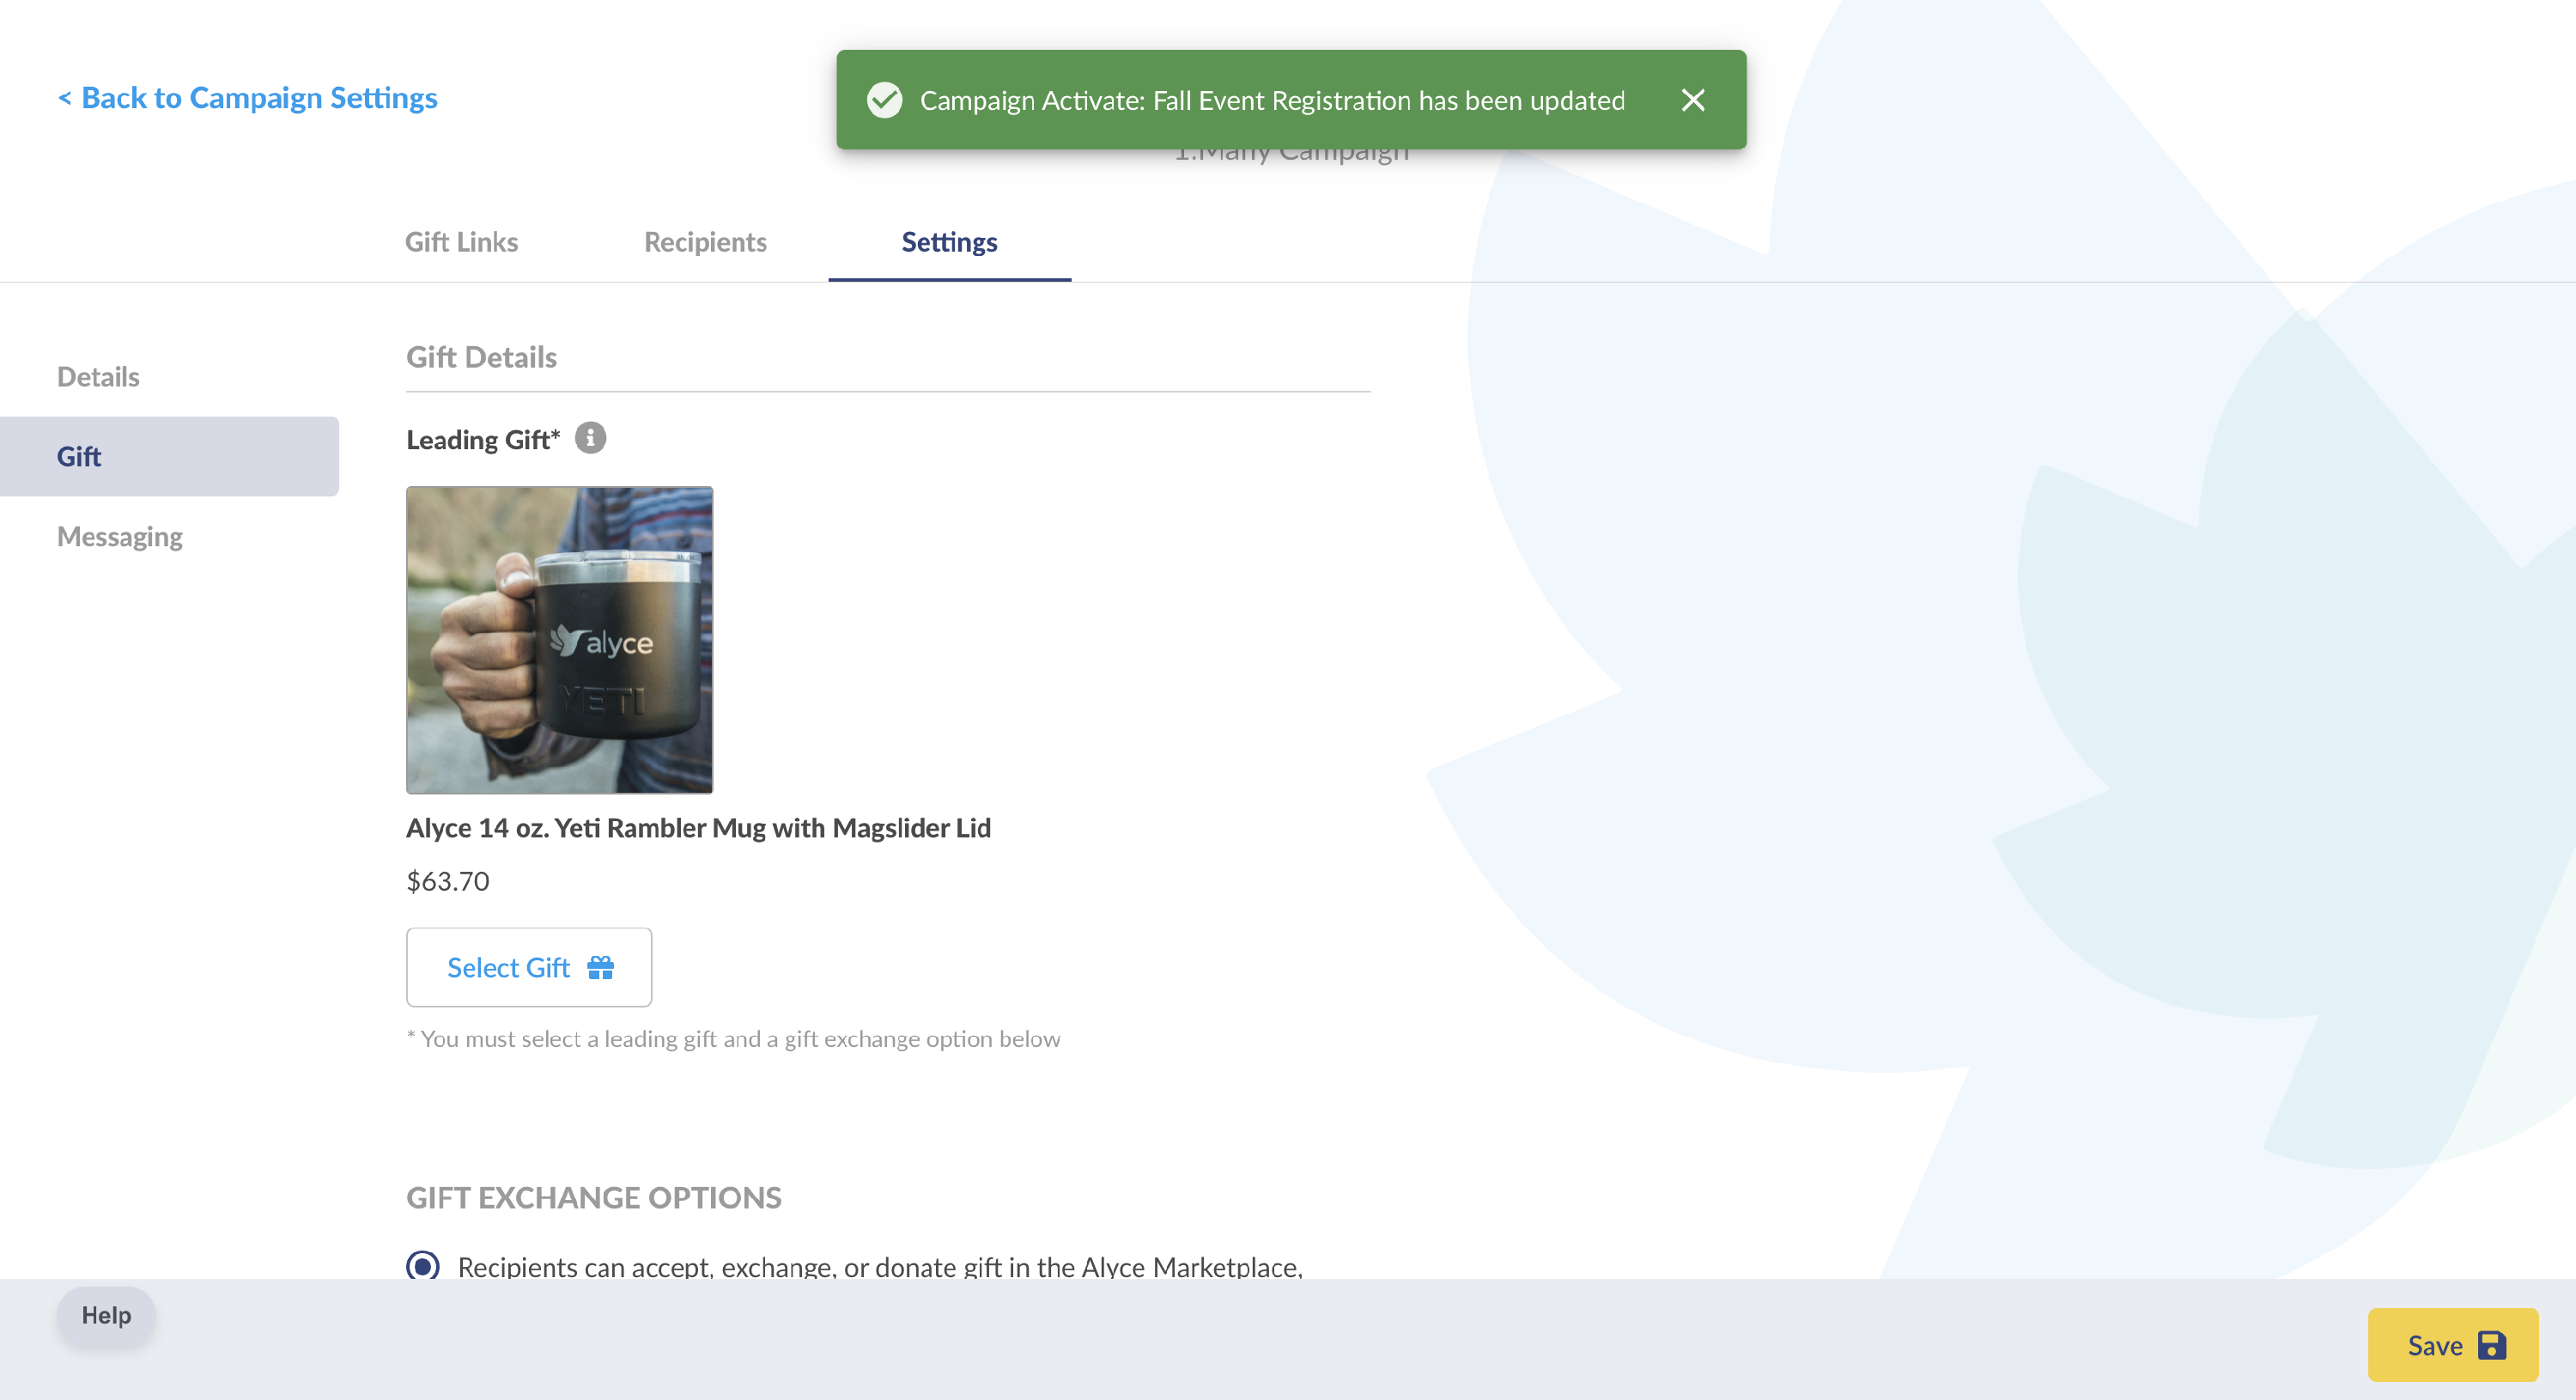Image resolution: width=2576 pixels, height=1400 pixels.
Task: Click the Leading Gift info icon
Action: coord(590,438)
